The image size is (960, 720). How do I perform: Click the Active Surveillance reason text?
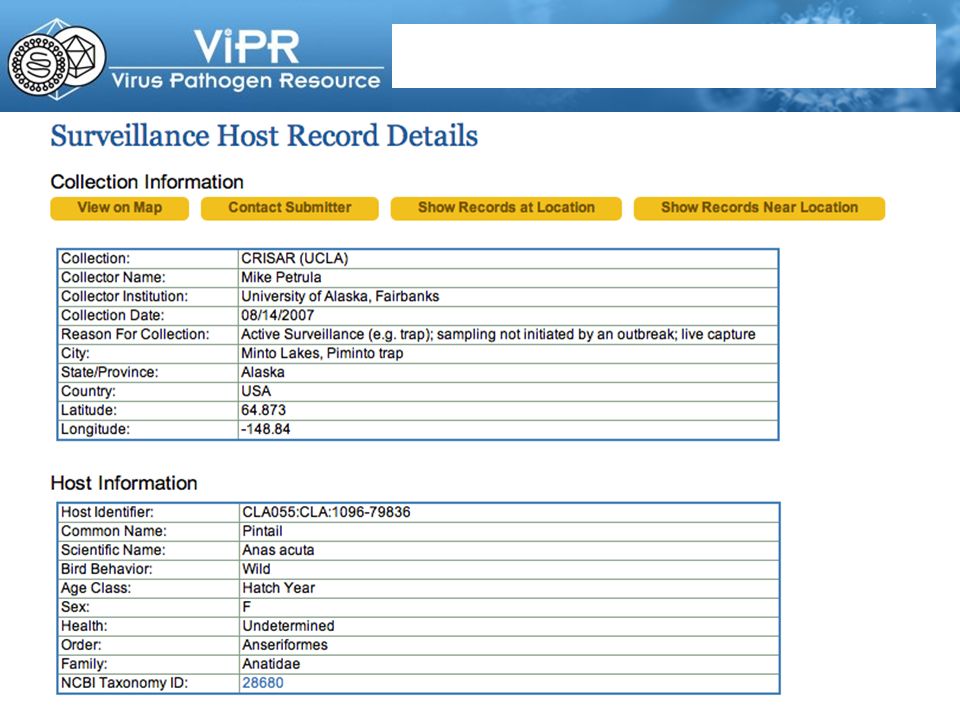pos(498,334)
